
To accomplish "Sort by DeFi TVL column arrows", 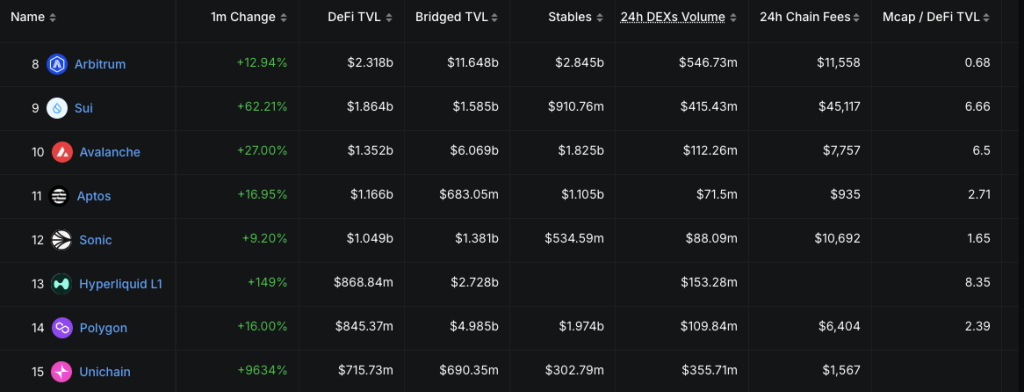I will 389,18.
